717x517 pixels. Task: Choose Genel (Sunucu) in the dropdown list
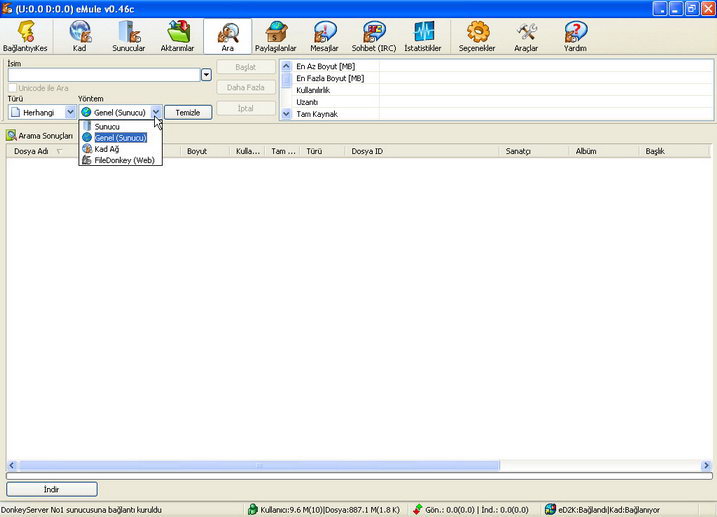pyautogui.click(x=121, y=138)
